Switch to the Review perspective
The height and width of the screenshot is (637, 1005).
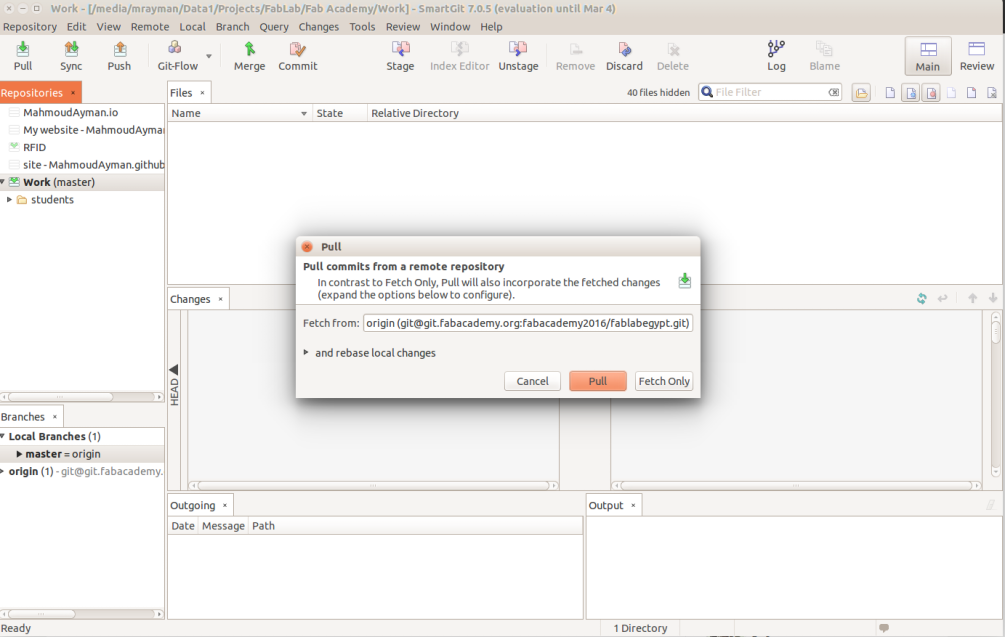click(977, 56)
